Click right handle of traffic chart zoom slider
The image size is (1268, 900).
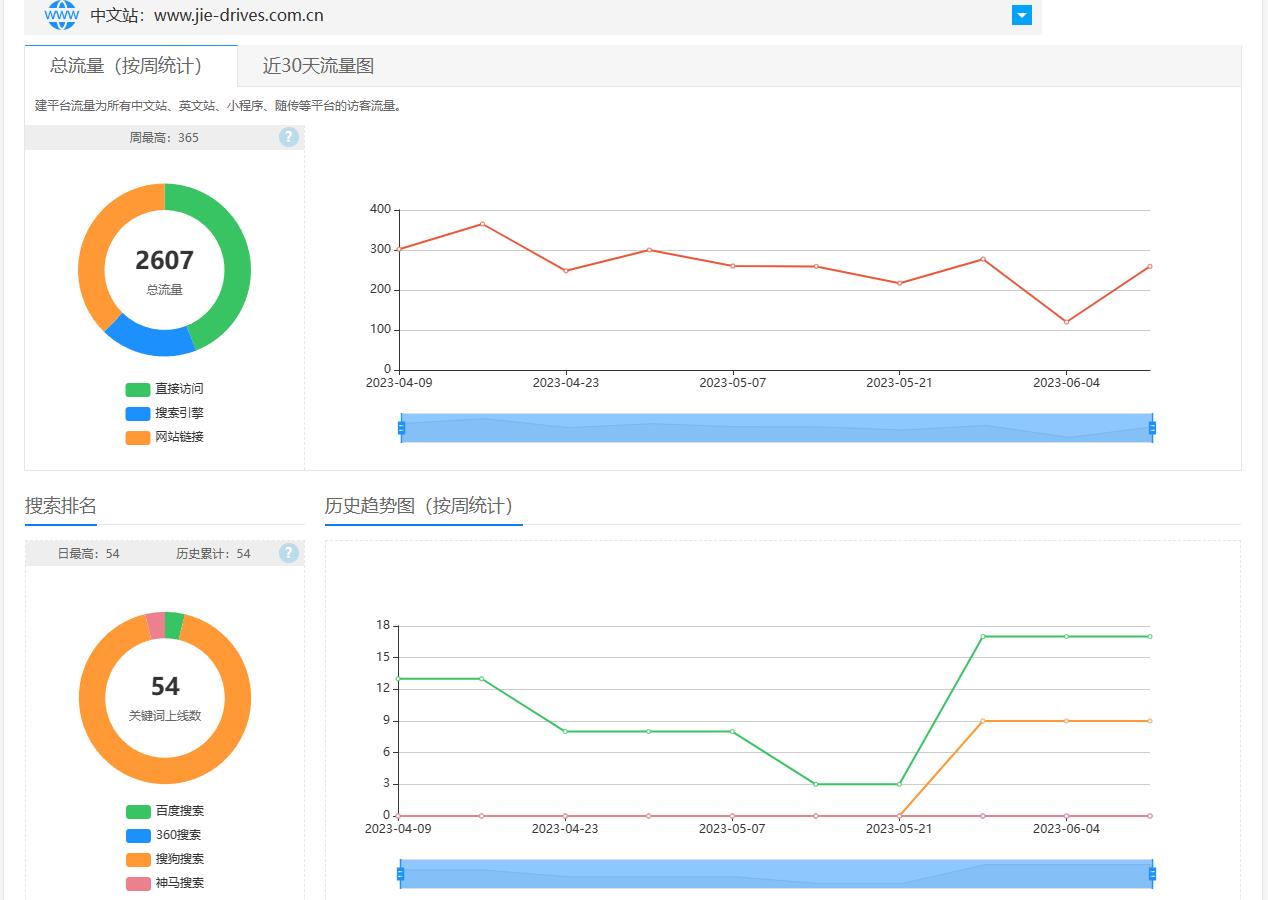[x=1152, y=428]
